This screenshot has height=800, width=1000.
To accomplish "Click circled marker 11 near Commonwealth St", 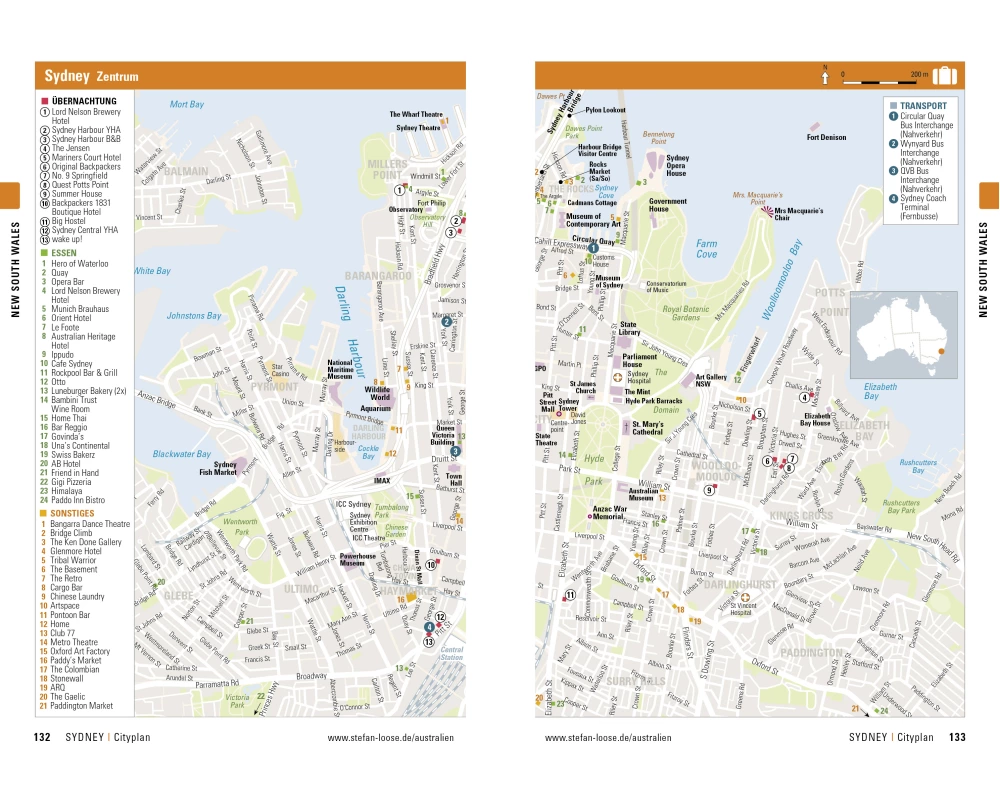I will pos(570,595).
